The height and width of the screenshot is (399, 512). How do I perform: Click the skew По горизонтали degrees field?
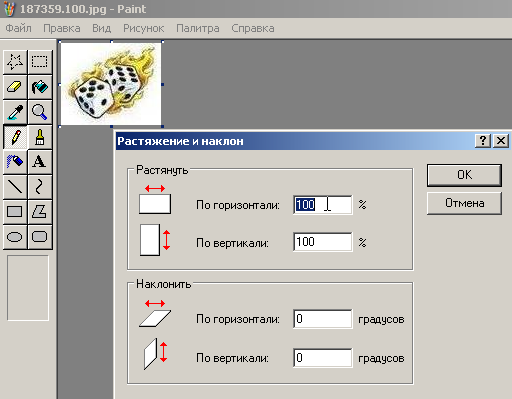[x=323, y=319]
